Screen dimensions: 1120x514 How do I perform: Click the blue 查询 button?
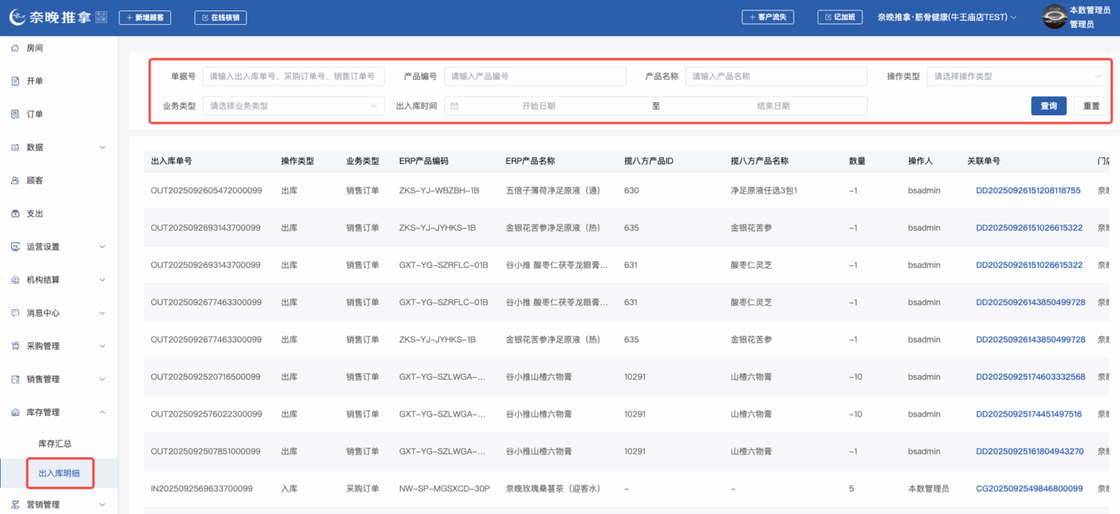[x=1049, y=106]
